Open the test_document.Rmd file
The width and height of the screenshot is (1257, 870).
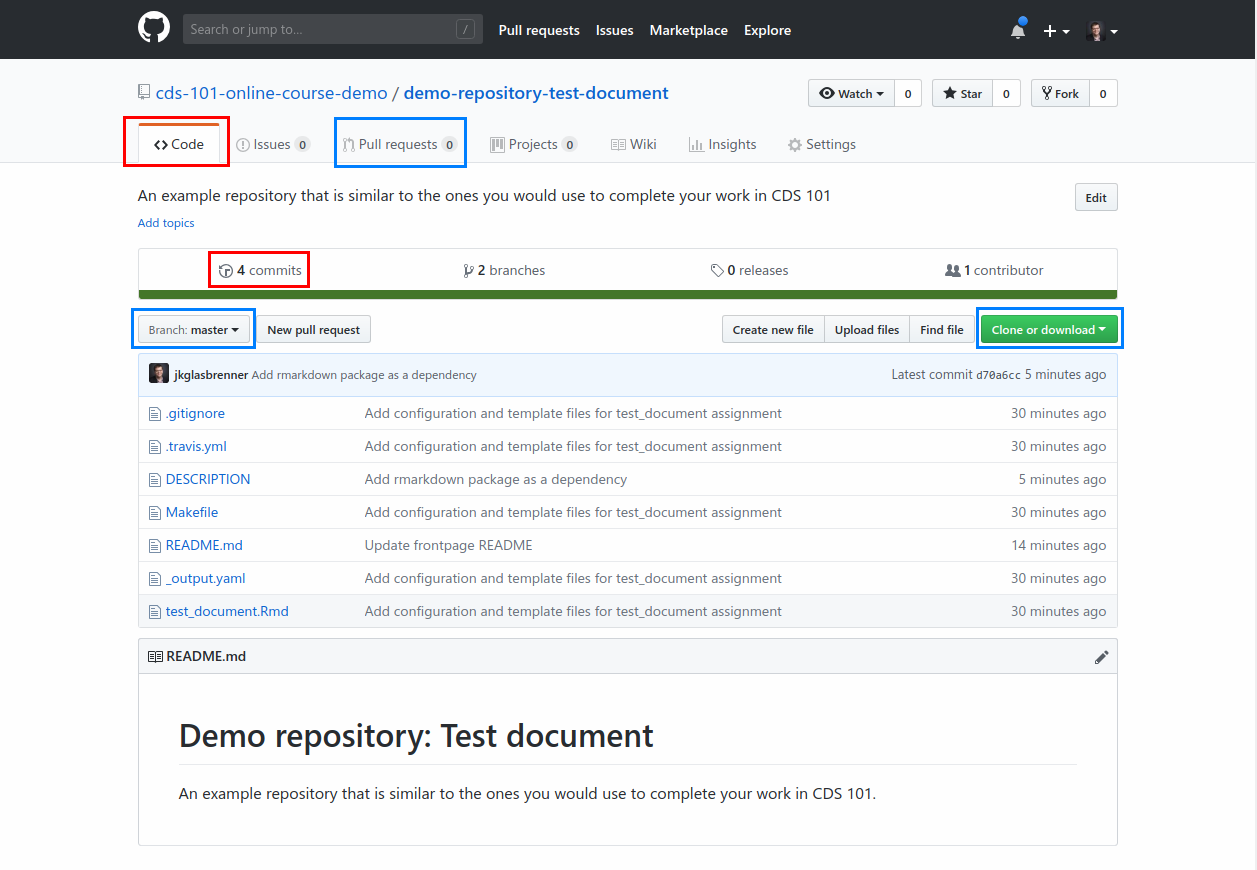(227, 611)
